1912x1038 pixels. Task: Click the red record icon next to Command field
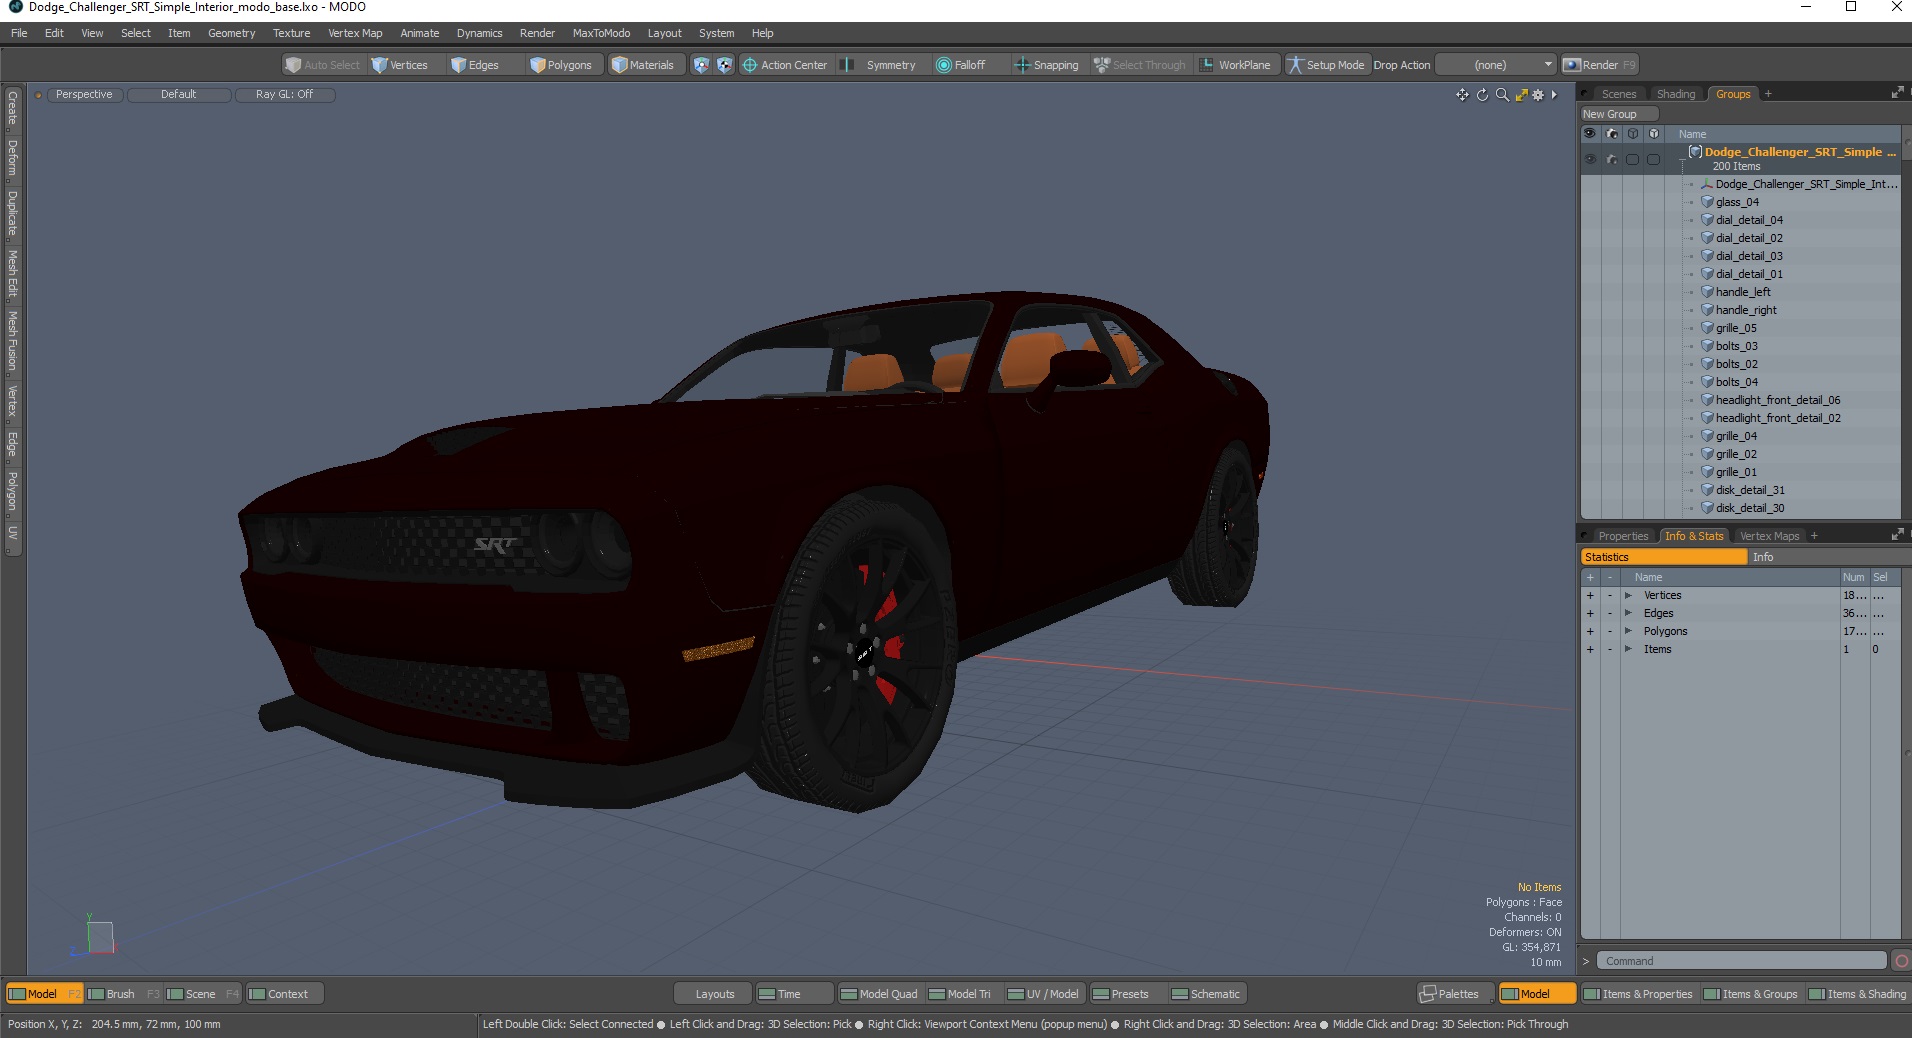point(1901,961)
